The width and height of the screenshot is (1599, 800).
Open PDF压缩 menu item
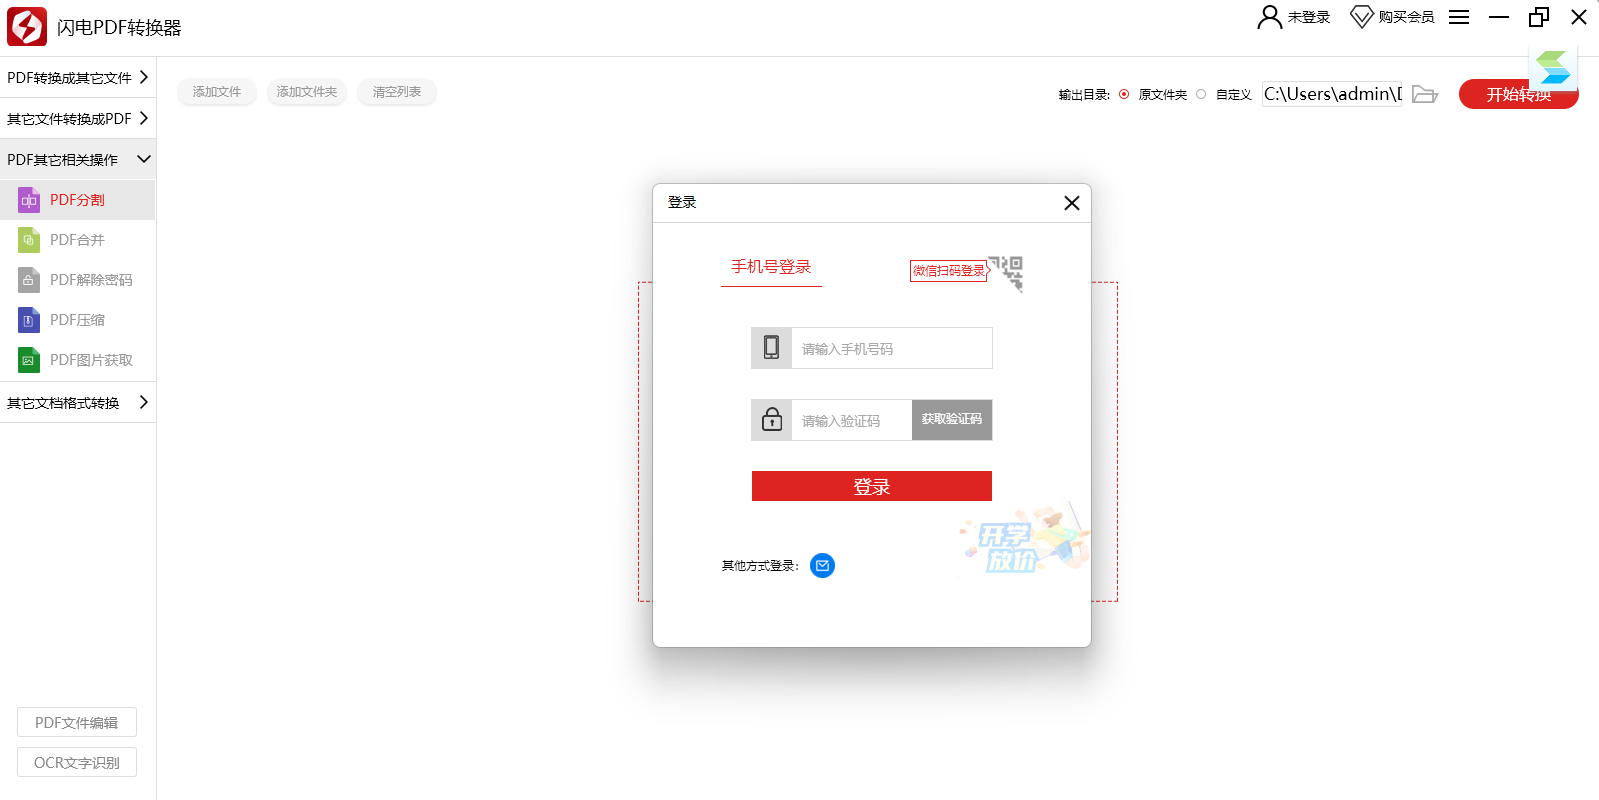pos(78,320)
